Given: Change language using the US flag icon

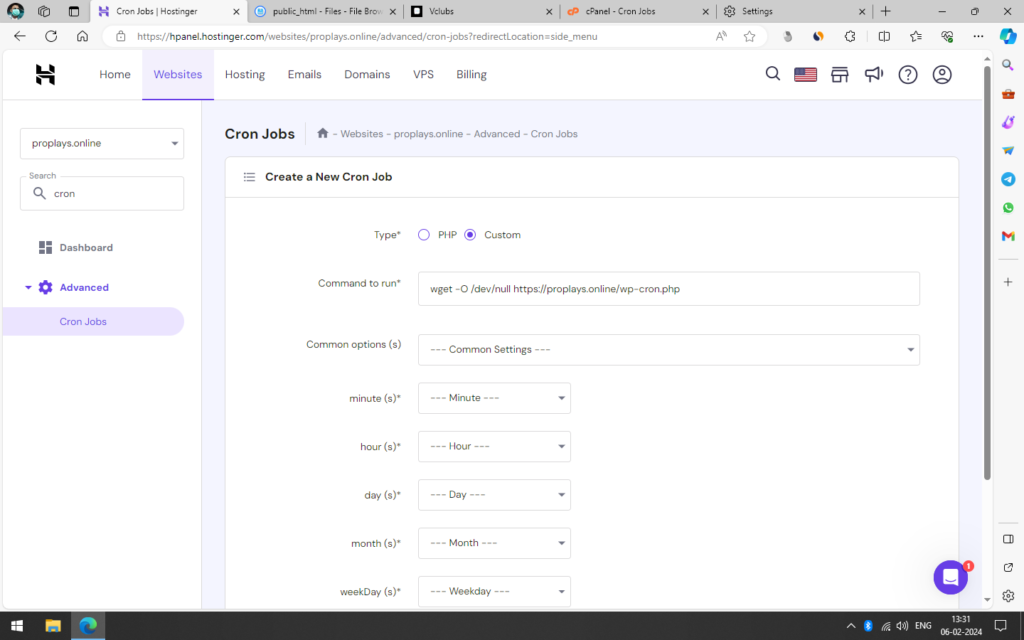Looking at the screenshot, I should pyautogui.click(x=805, y=75).
